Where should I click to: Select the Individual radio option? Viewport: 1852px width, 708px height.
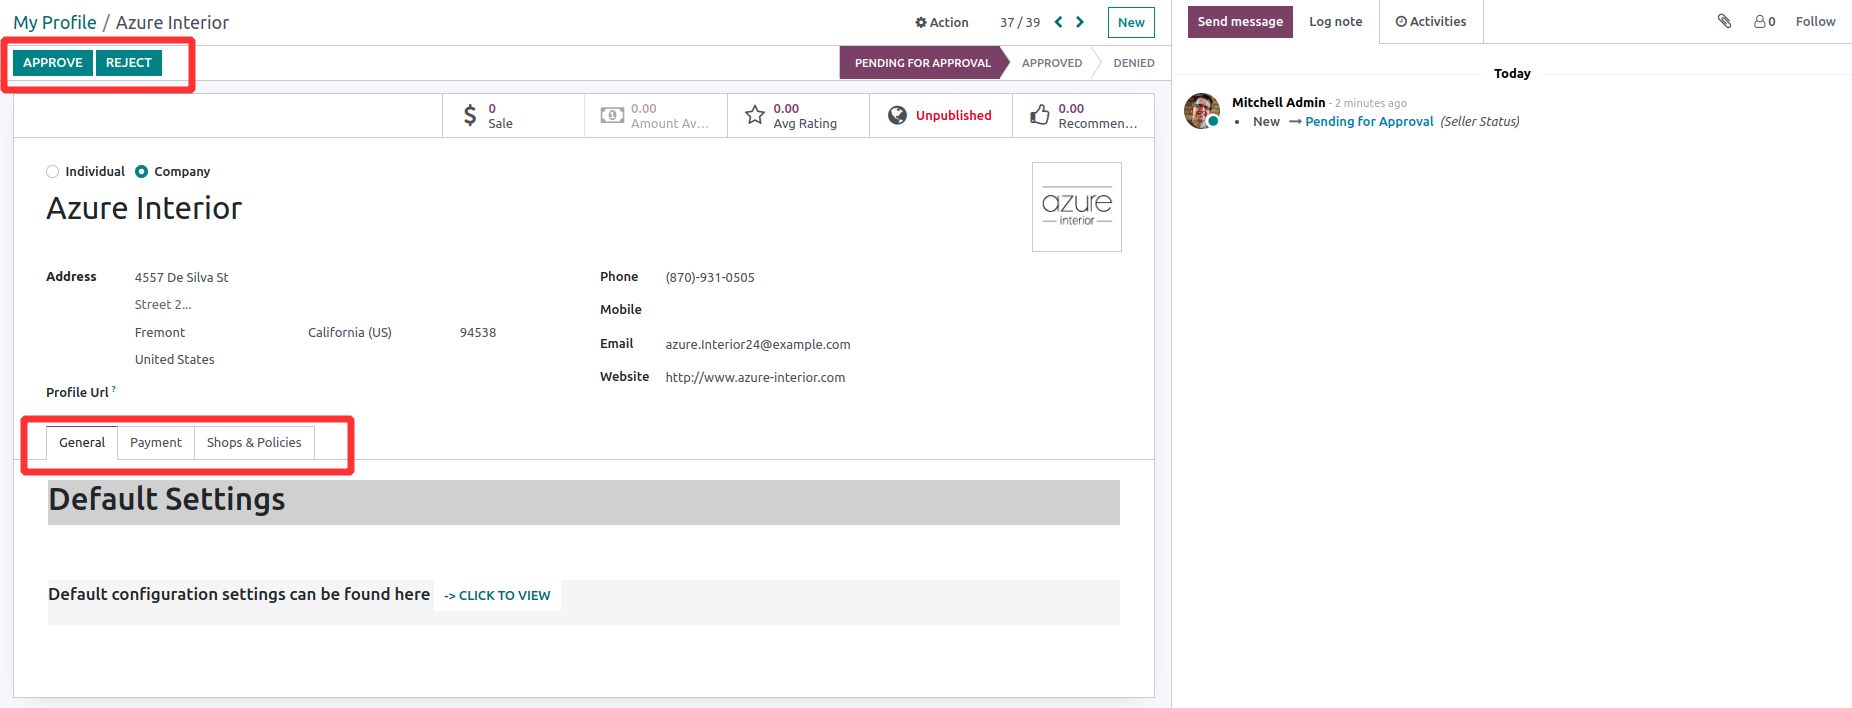(53, 172)
